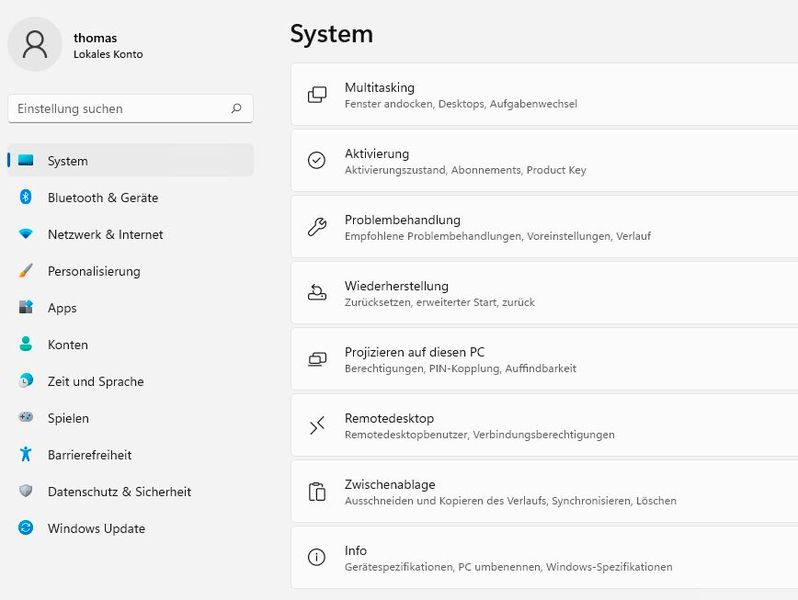Click 'Berechtigungen, PIN-Kopplung, Auffindbarkeit' text
Image resolution: width=798 pixels, height=600 pixels.
pyautogui.click(x=461, y=368)
